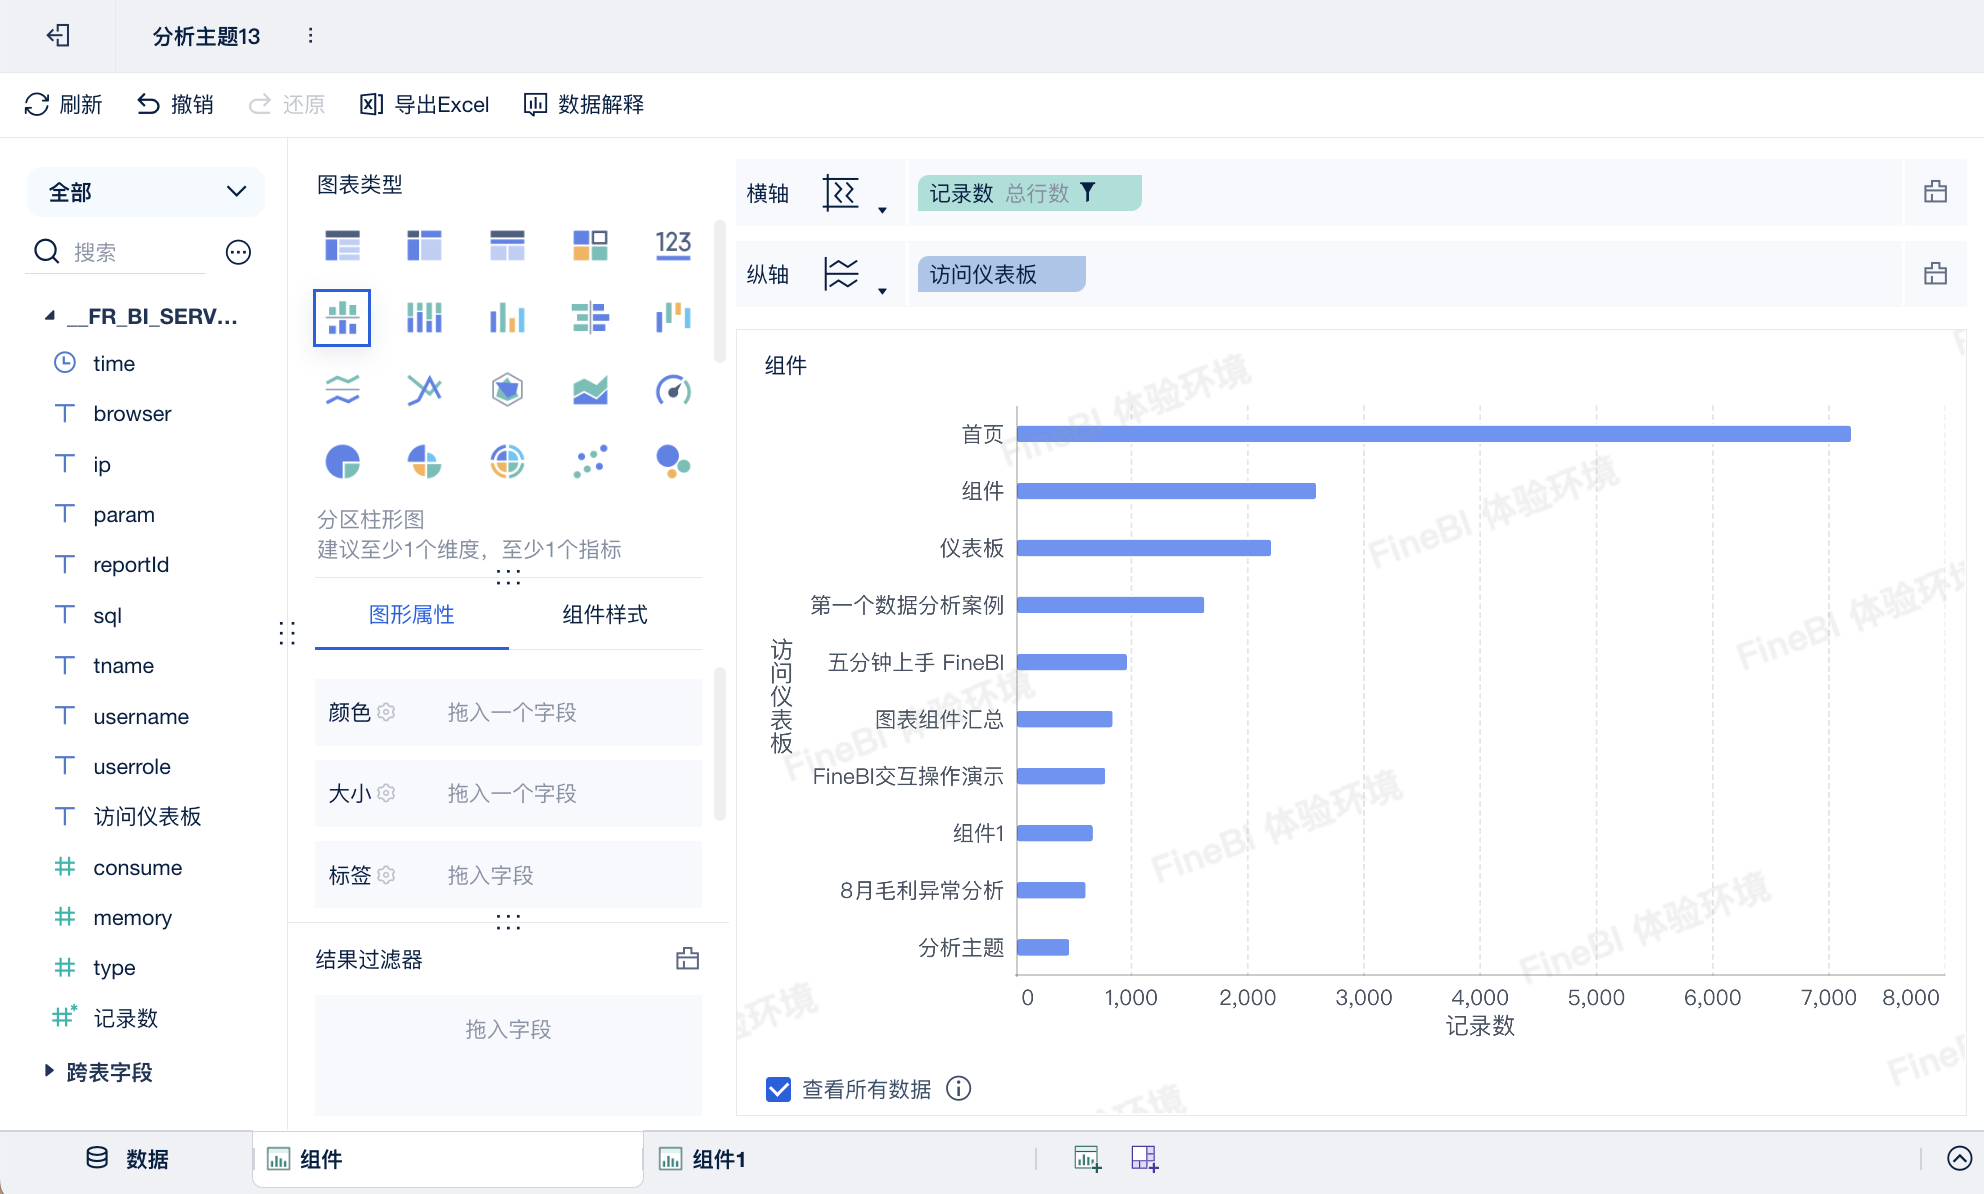Click the add dashboard icon in bottom bar
The width and height of the screenshot is (1984, 1194).
[x=1144, y=1159]
